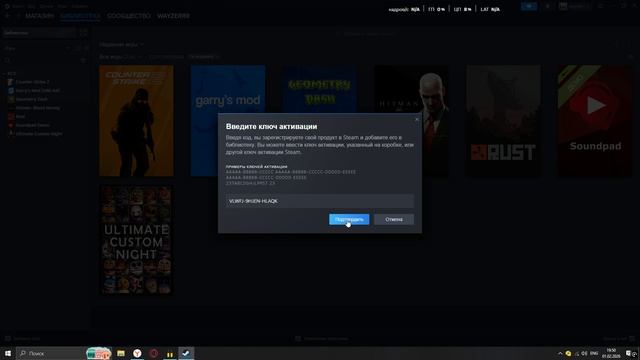The height and width of the screenshot is (360, 640).
Task: Open File Explorer from the taskbar
Action: (x=121, y=353)
